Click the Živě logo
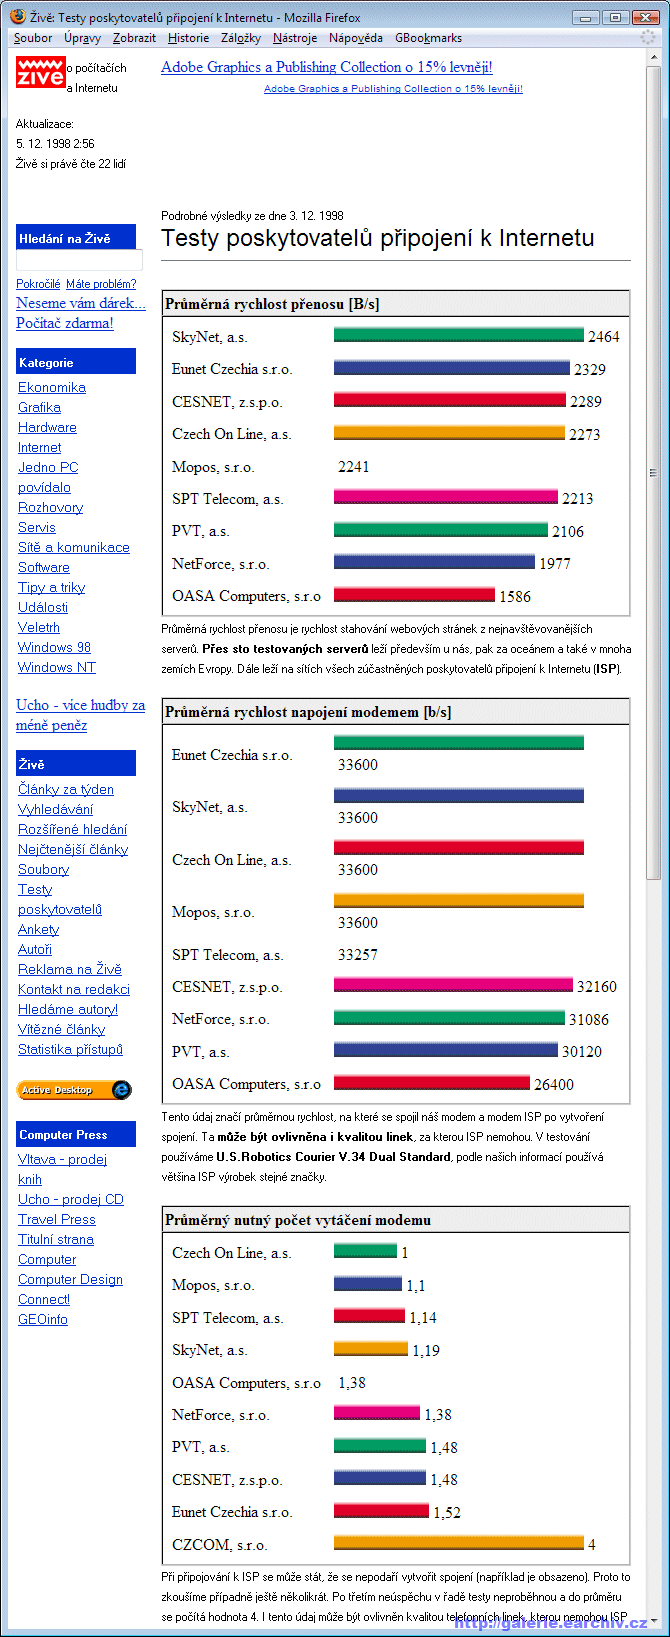The image size is (670, 1637). pyautogui.click(x=41, y=72)
